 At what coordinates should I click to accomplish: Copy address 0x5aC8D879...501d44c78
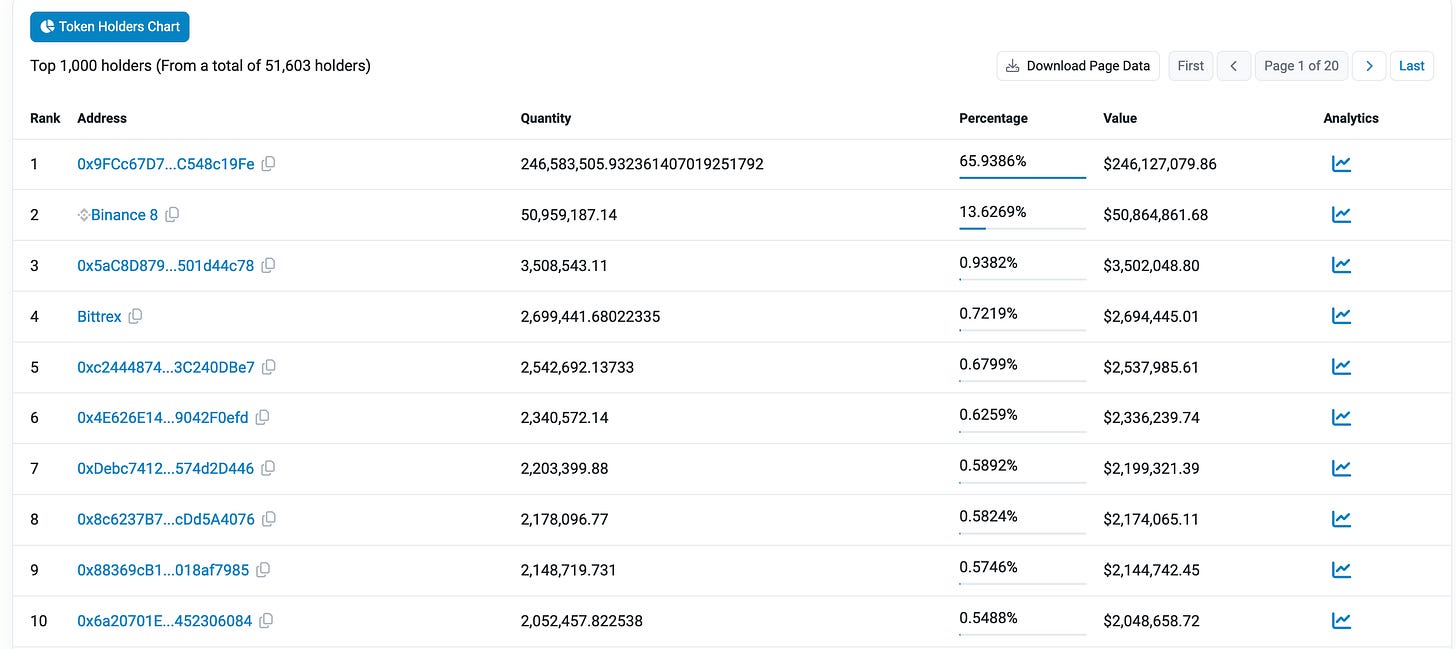tap(268, 266)
